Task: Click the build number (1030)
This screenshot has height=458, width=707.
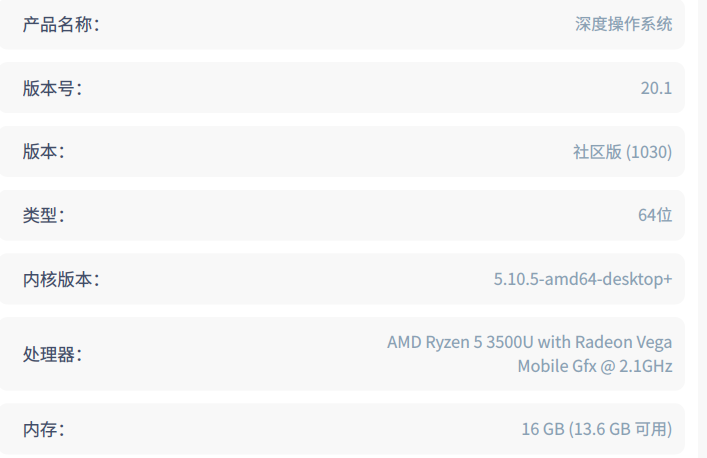Action: pos(649,152)
